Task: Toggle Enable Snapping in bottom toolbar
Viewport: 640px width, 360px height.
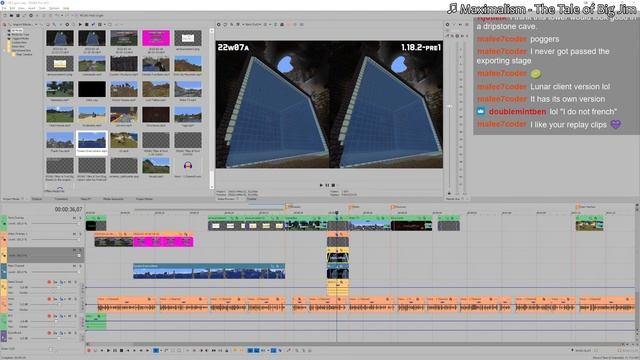Action: pos(250,350)
